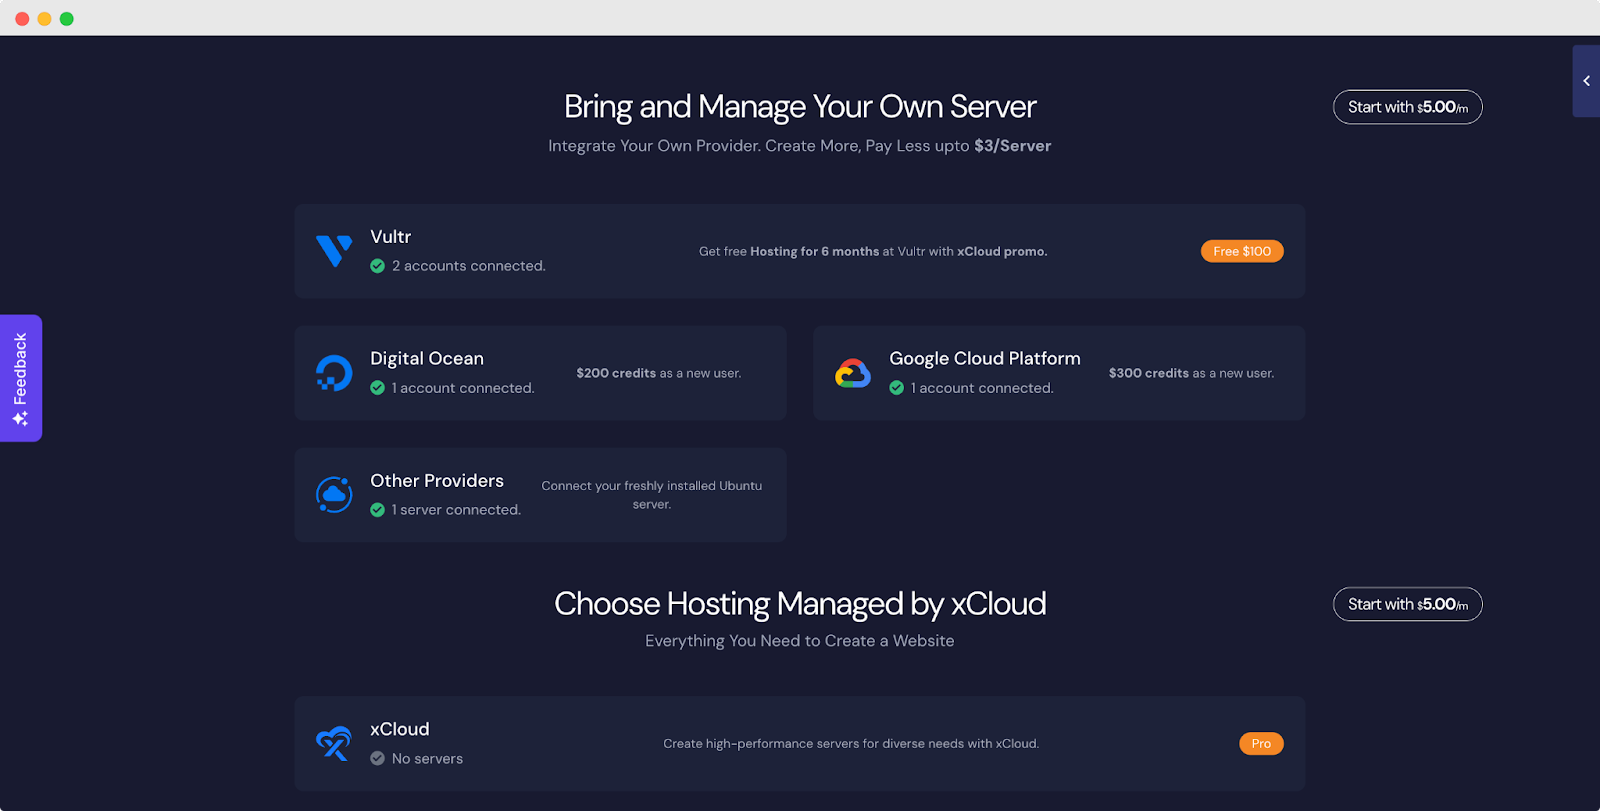Click Start with $5.00/m for own server

pos(1408,107)
